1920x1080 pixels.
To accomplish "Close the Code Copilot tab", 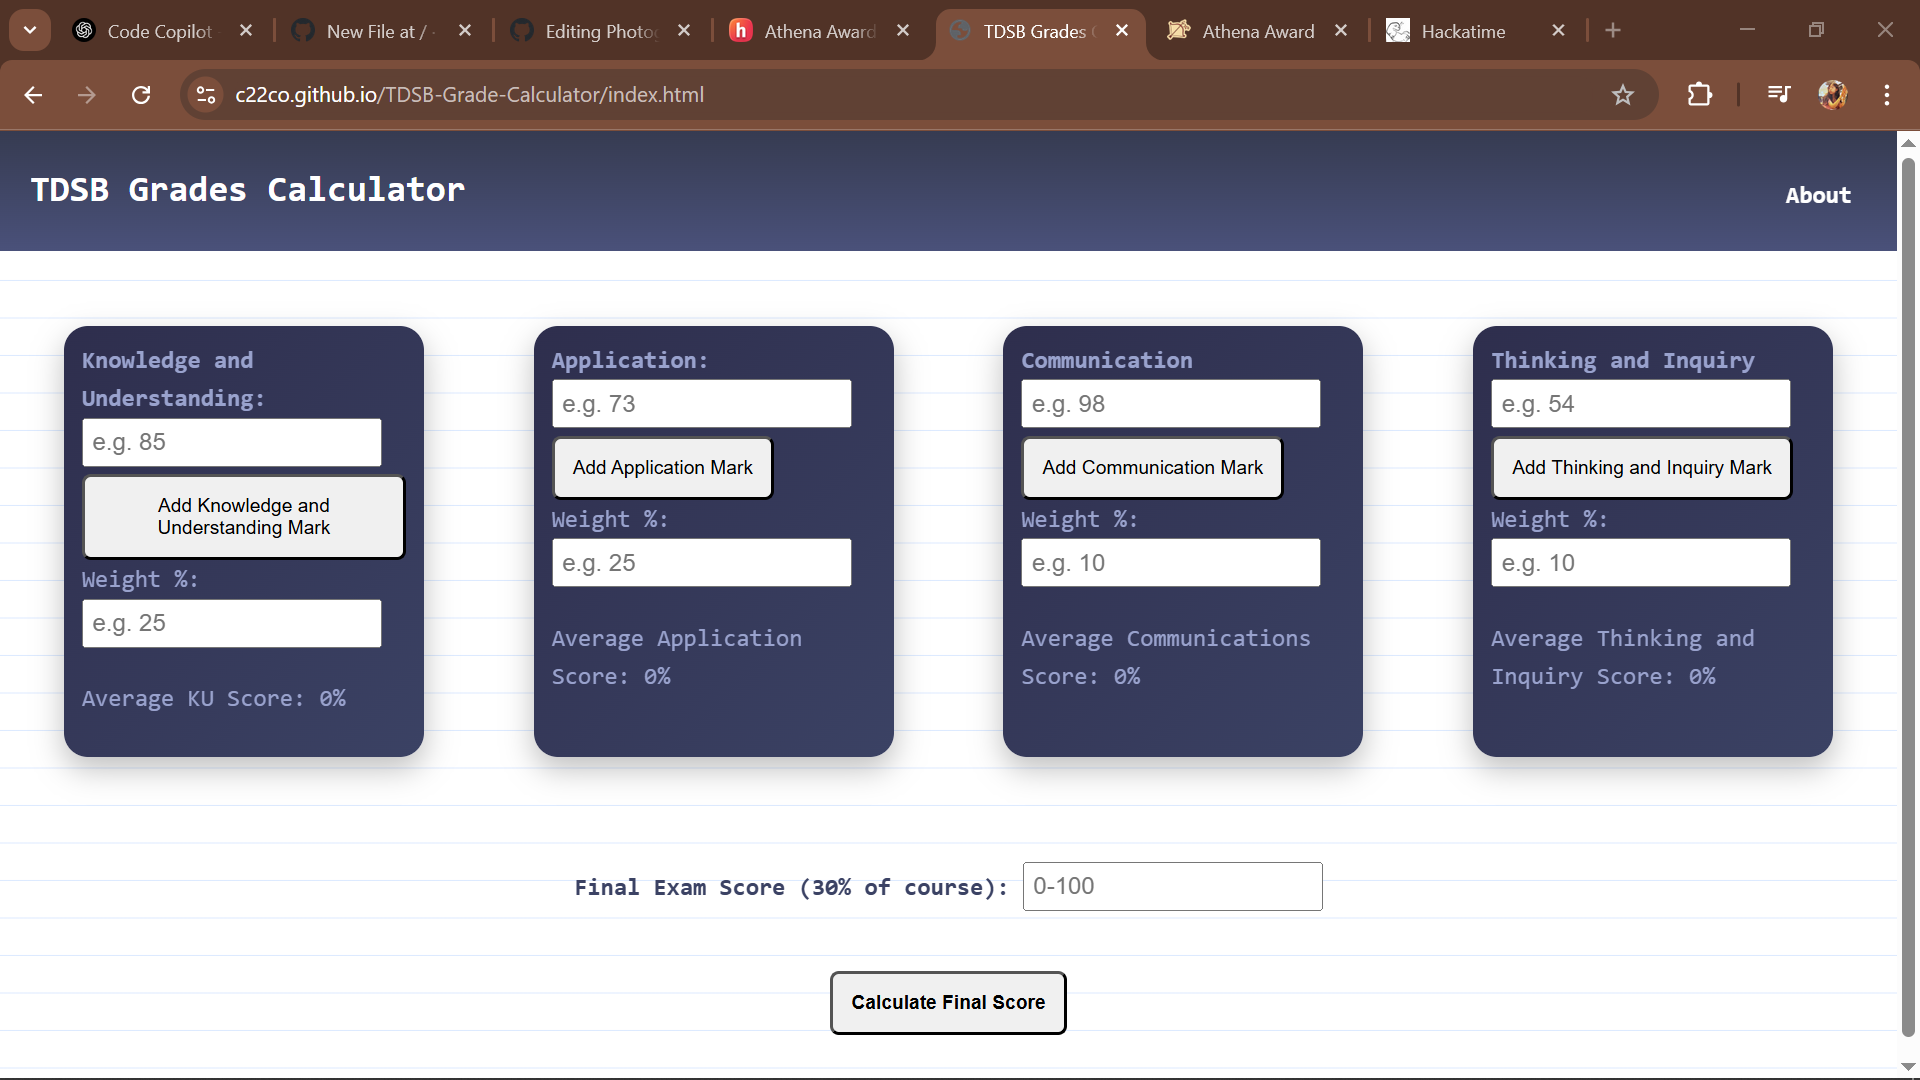I will 246,31.
